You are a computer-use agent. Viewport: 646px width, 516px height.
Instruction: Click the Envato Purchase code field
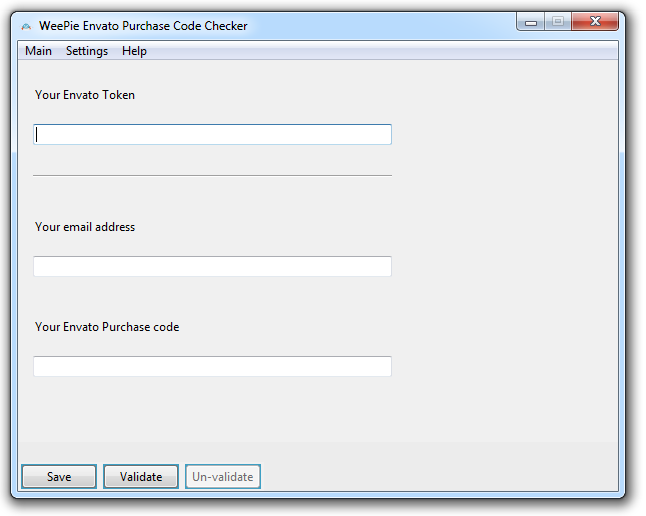212,366
